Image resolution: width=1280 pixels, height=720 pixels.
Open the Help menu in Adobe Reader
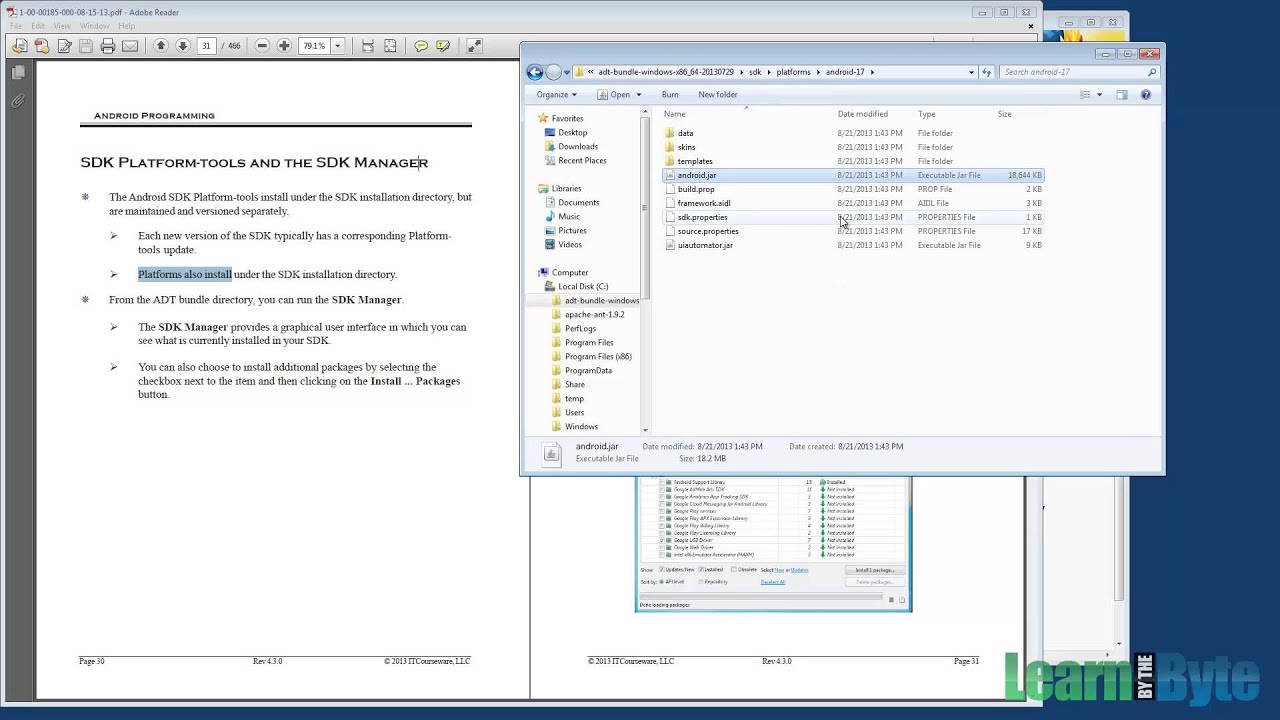point(127,26)
